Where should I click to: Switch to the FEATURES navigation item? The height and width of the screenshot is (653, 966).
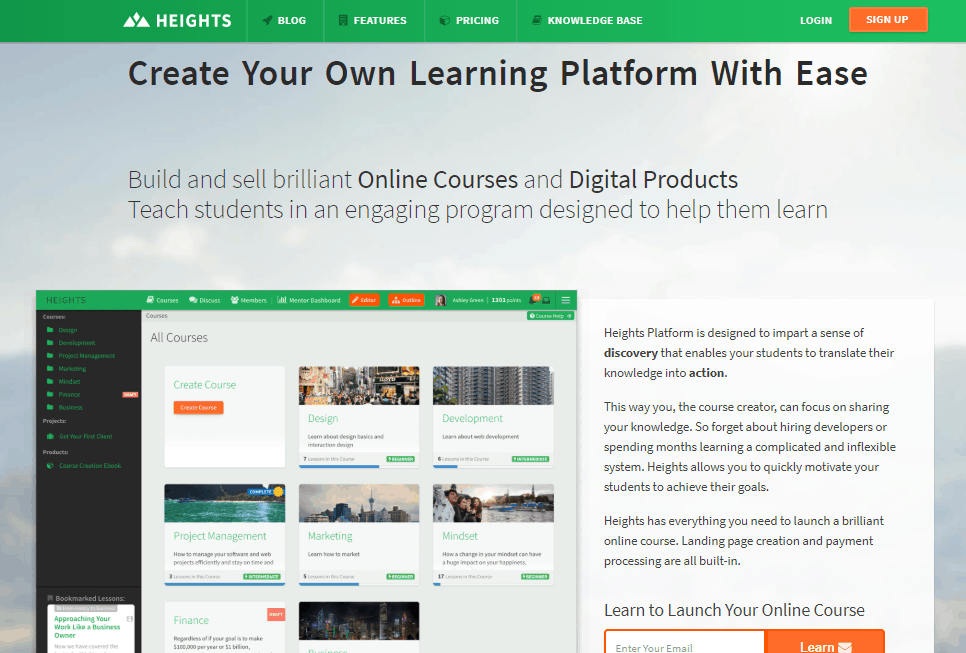coord(374,20)
